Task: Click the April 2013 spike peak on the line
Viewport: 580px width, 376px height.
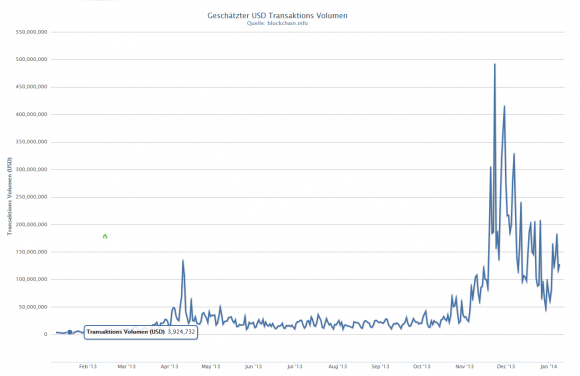Action: [183, 261]
